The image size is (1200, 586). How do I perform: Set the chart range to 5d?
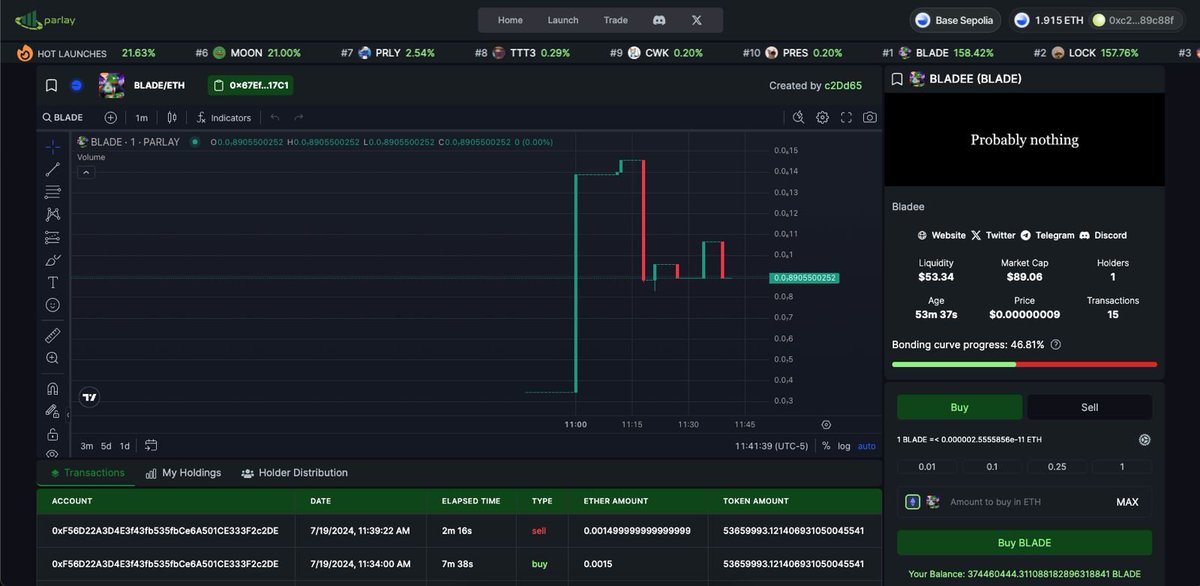(x=106, y=446)
